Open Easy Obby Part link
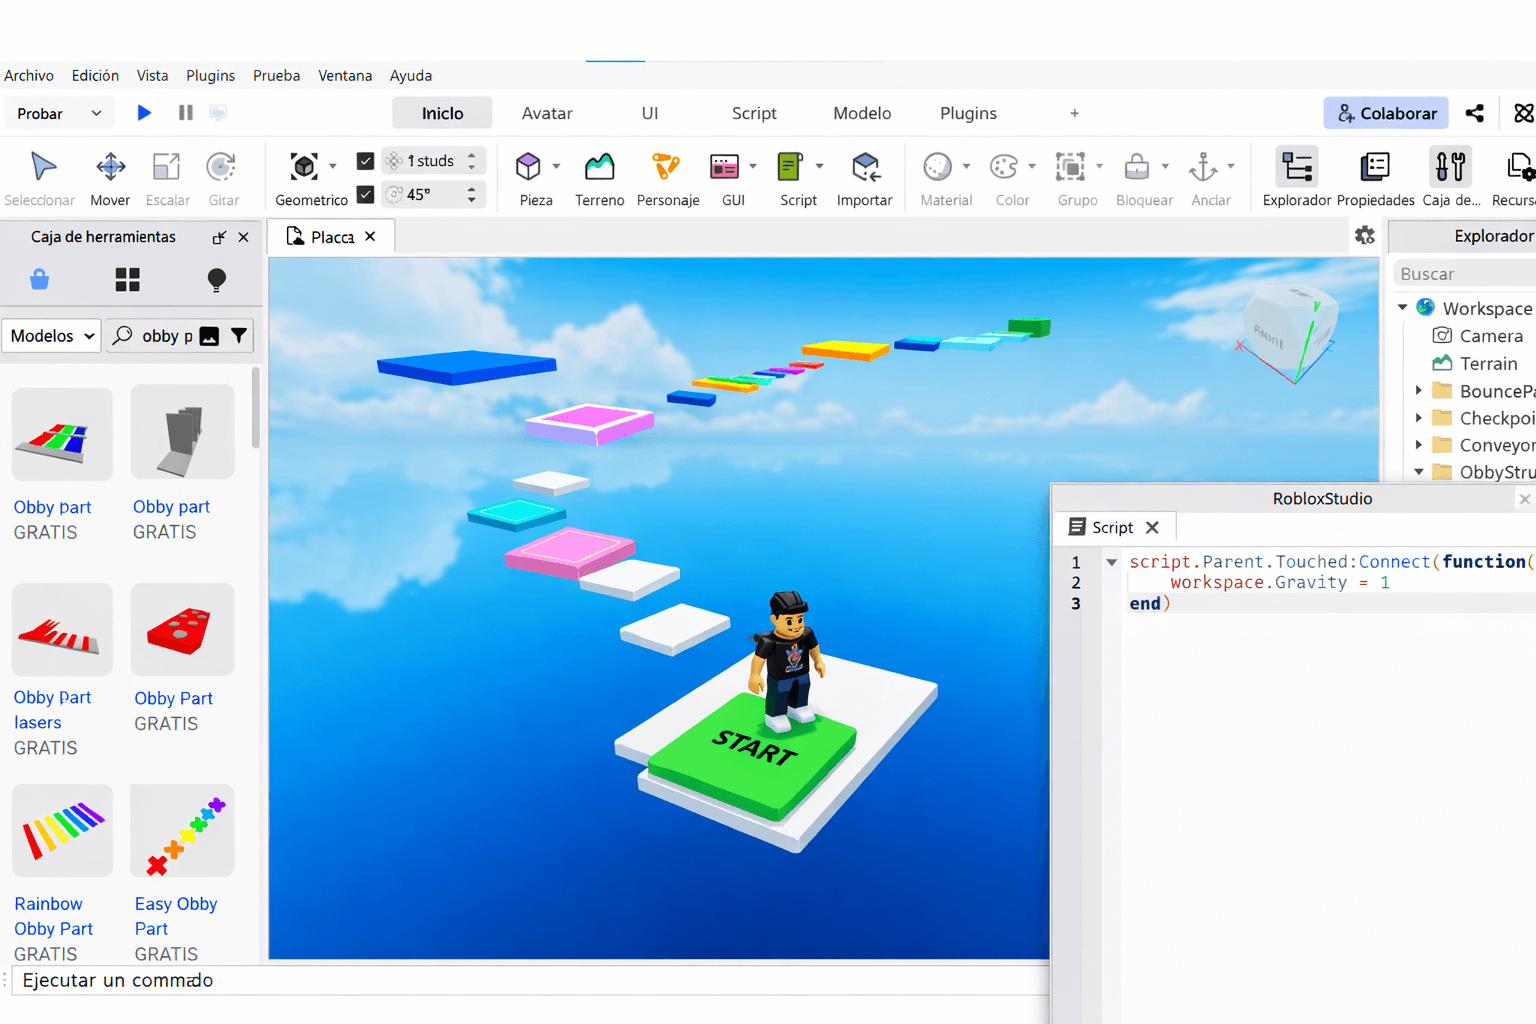Viewport: 1536px width, 1024px height. click(176, 916)
